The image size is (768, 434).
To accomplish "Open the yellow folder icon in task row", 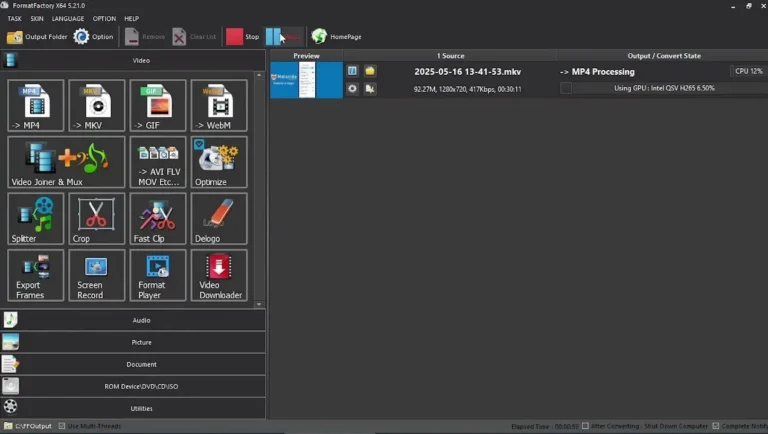I will click(x=370, y=71).
